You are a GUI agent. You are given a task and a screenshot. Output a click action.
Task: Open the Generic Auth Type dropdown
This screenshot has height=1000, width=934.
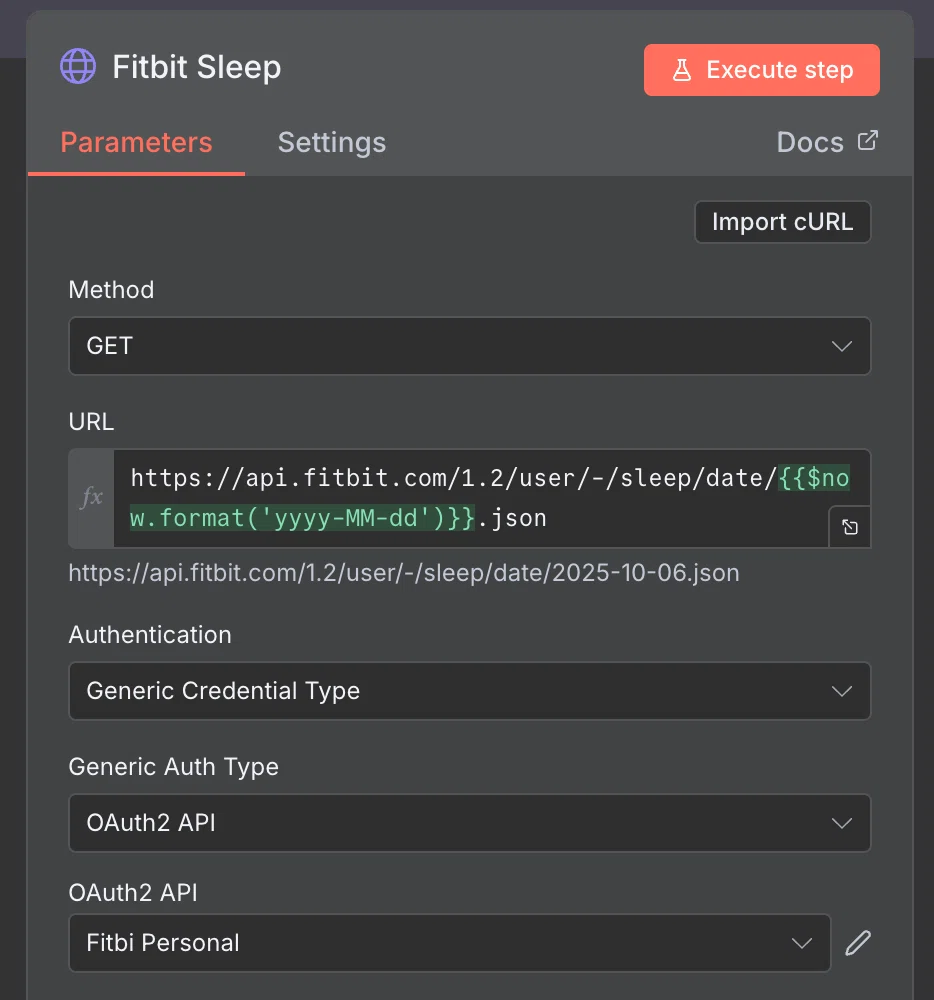click(469, 823)
